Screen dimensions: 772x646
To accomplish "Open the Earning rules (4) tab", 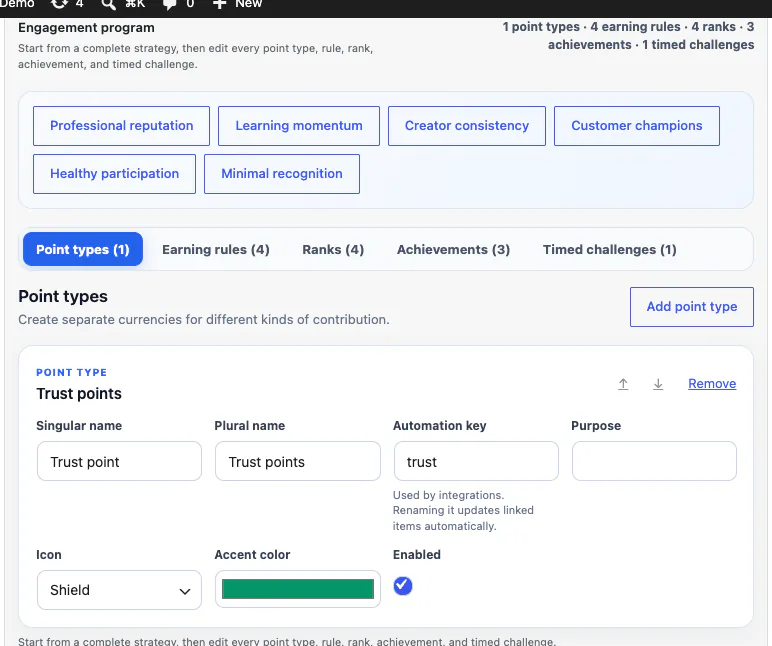I will tap(216, 249).
